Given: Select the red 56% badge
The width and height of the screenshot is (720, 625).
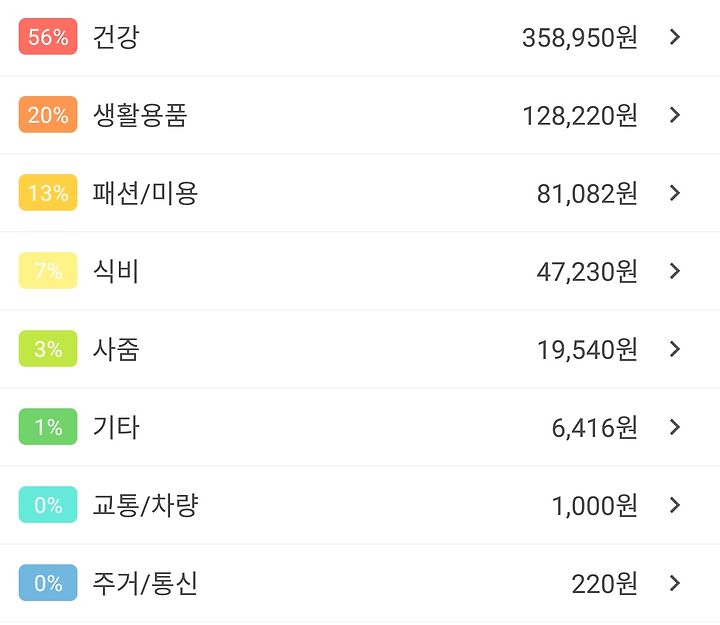Looking at the screenshot, I should coord(48,36).
